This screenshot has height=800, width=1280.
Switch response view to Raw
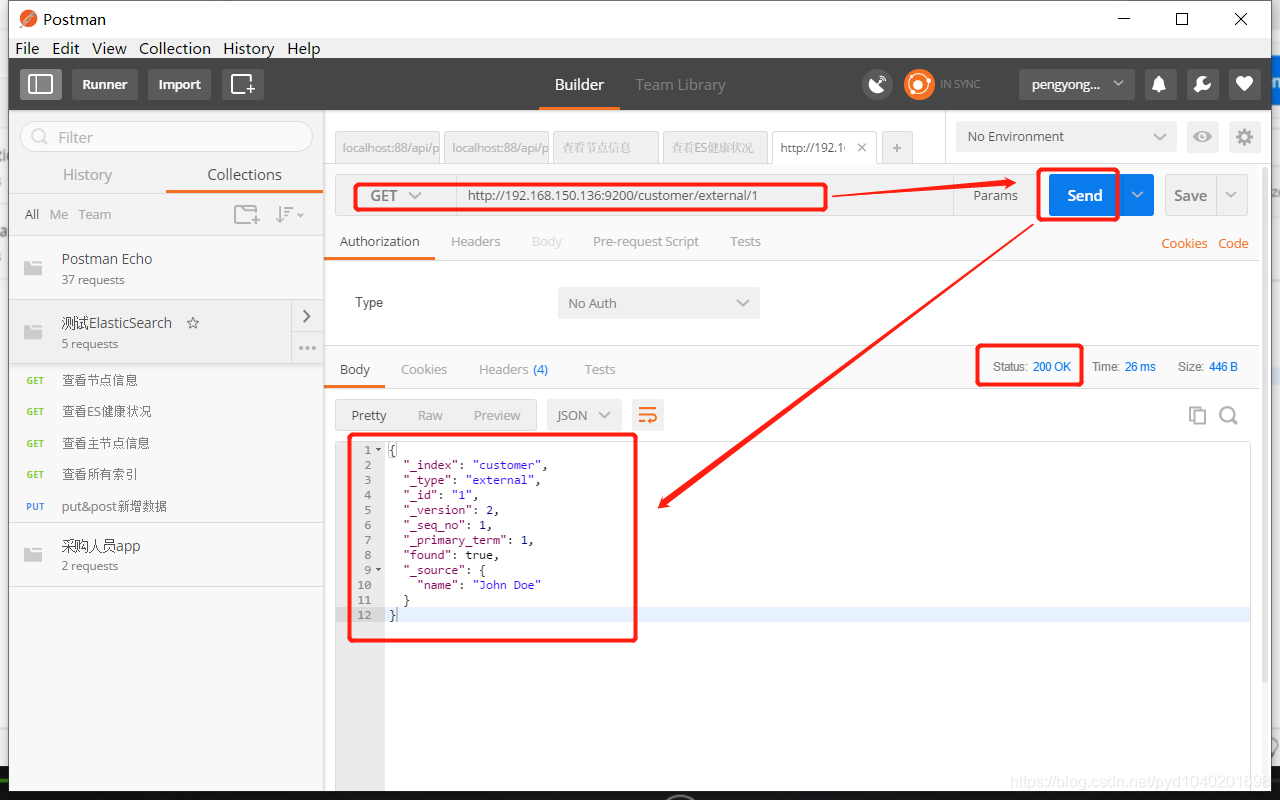click(x=430, y=415)
